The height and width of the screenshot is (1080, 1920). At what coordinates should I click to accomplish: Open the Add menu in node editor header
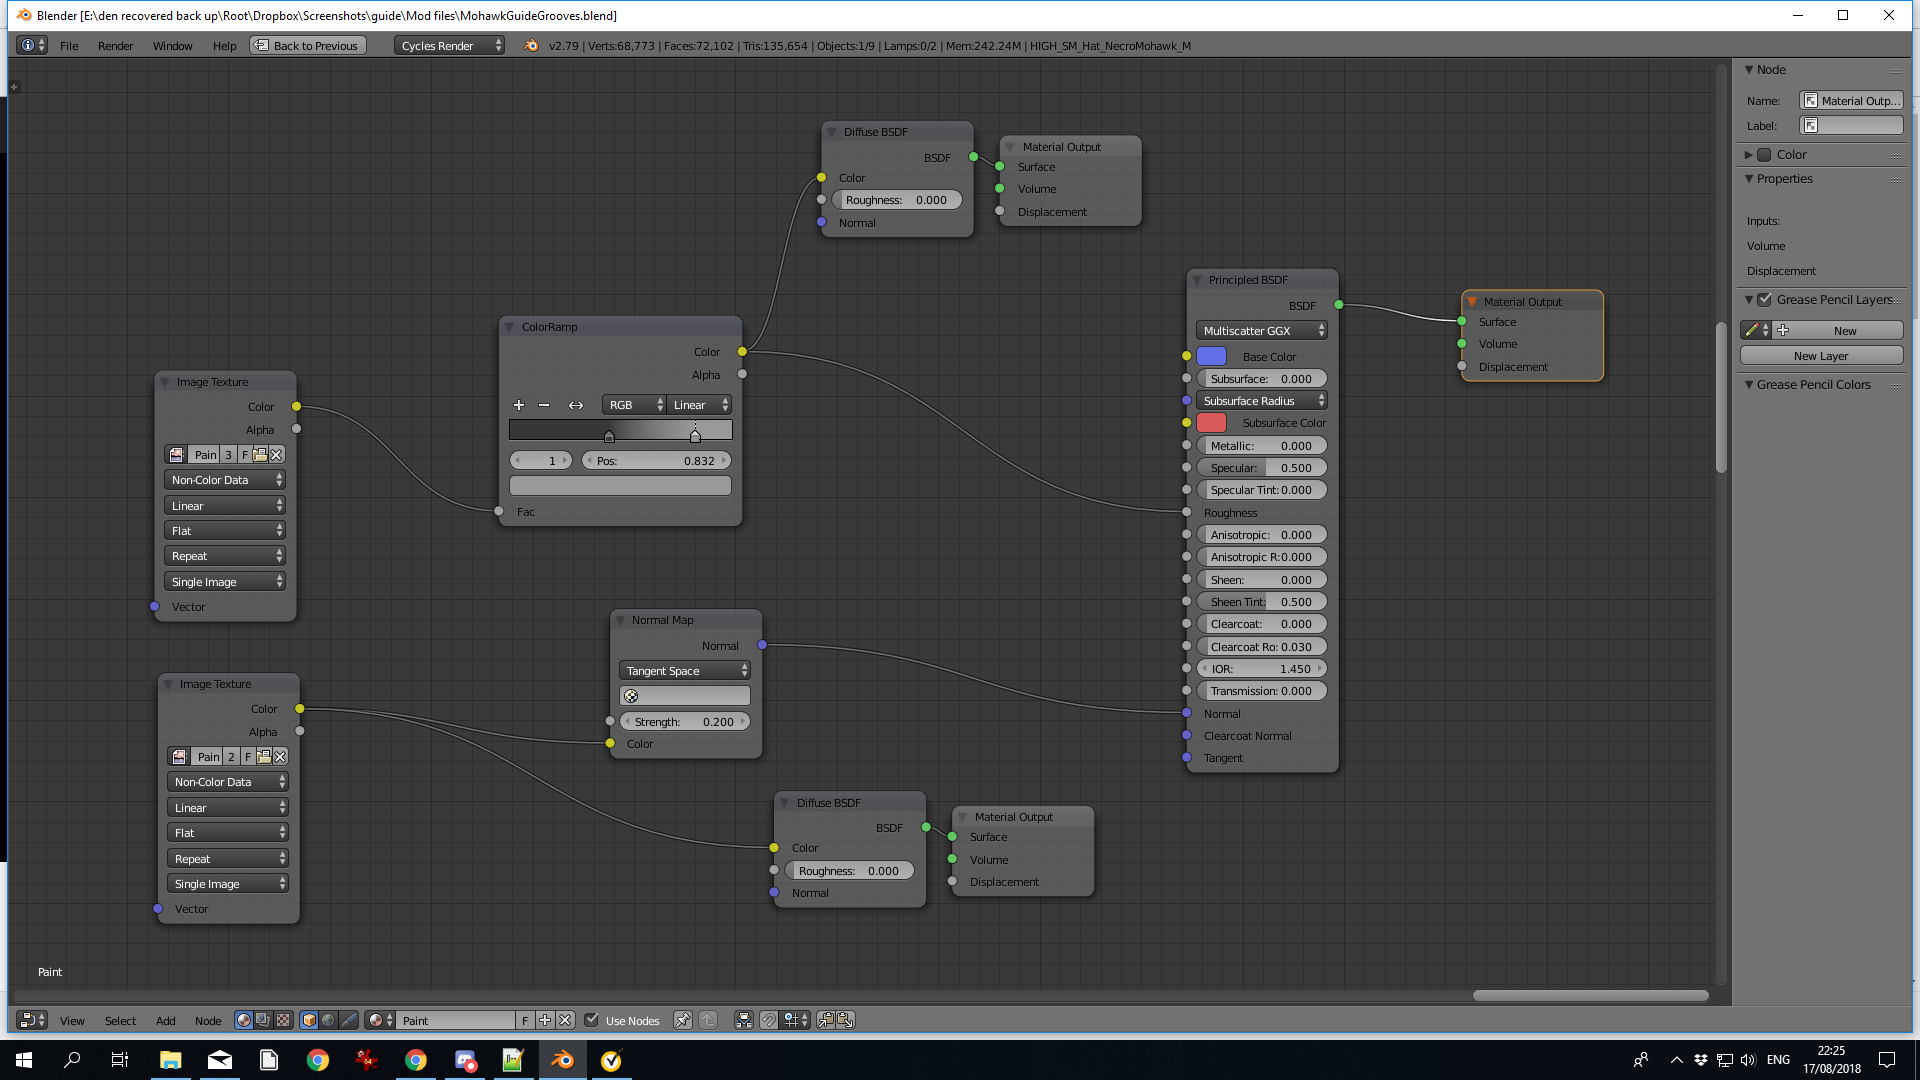pos(165,1021)
